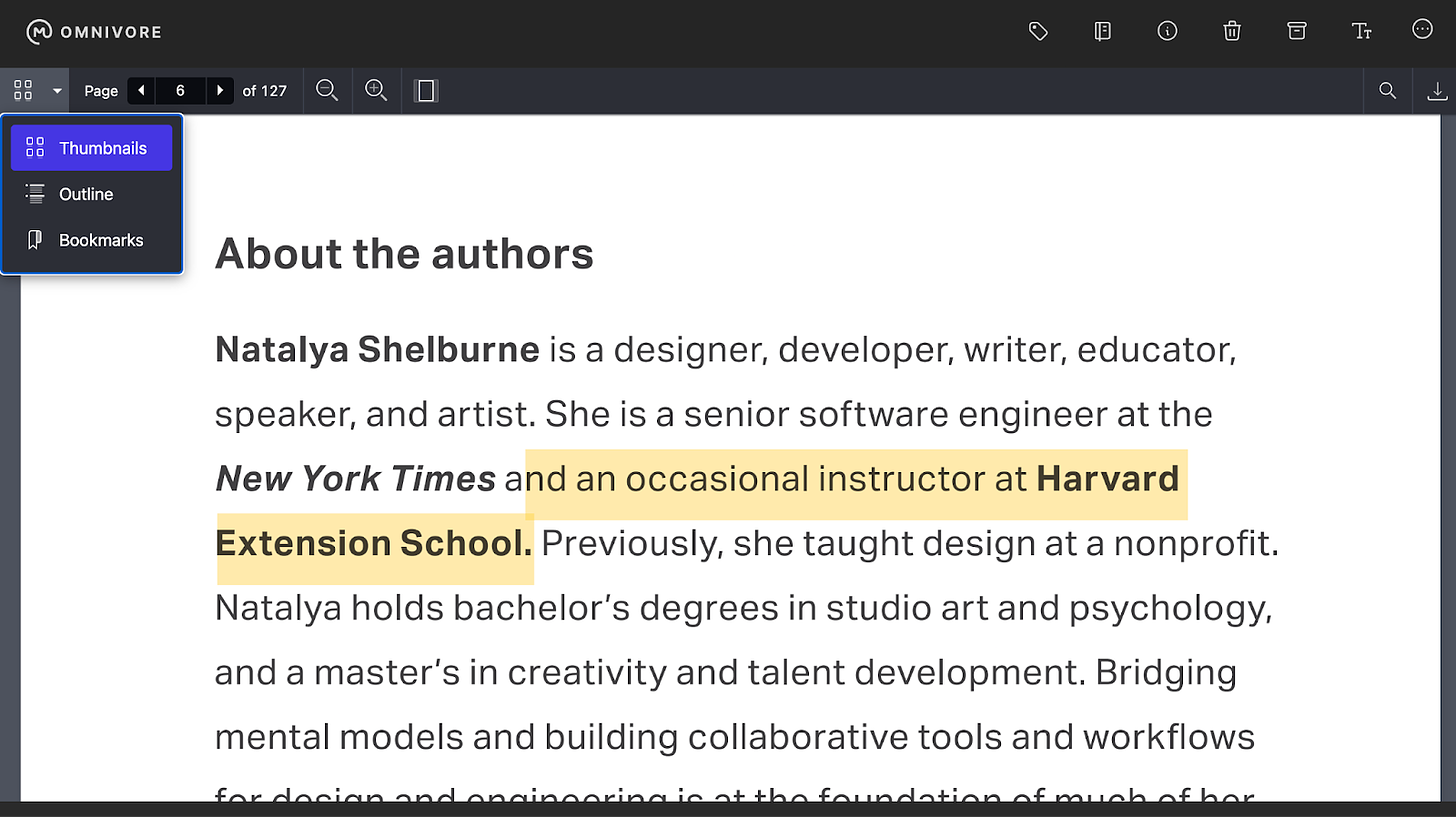
Task: Click the New York Times text
Action: pos(355,479)
